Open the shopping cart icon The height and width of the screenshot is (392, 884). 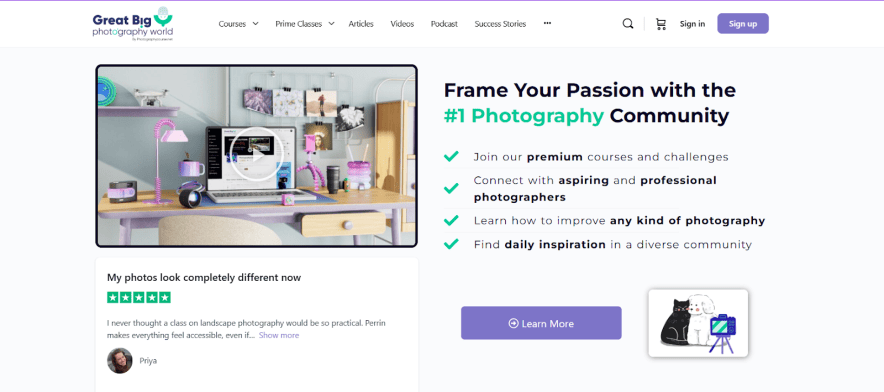click(661, 24)
